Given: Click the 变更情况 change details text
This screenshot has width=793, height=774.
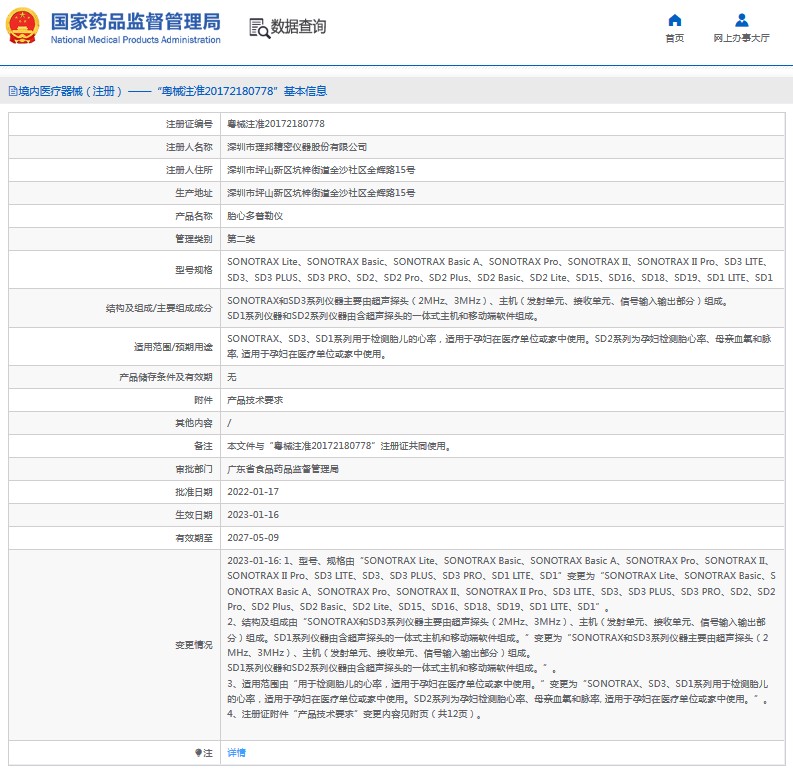Looking at the screenshot, I should point(501,637).
